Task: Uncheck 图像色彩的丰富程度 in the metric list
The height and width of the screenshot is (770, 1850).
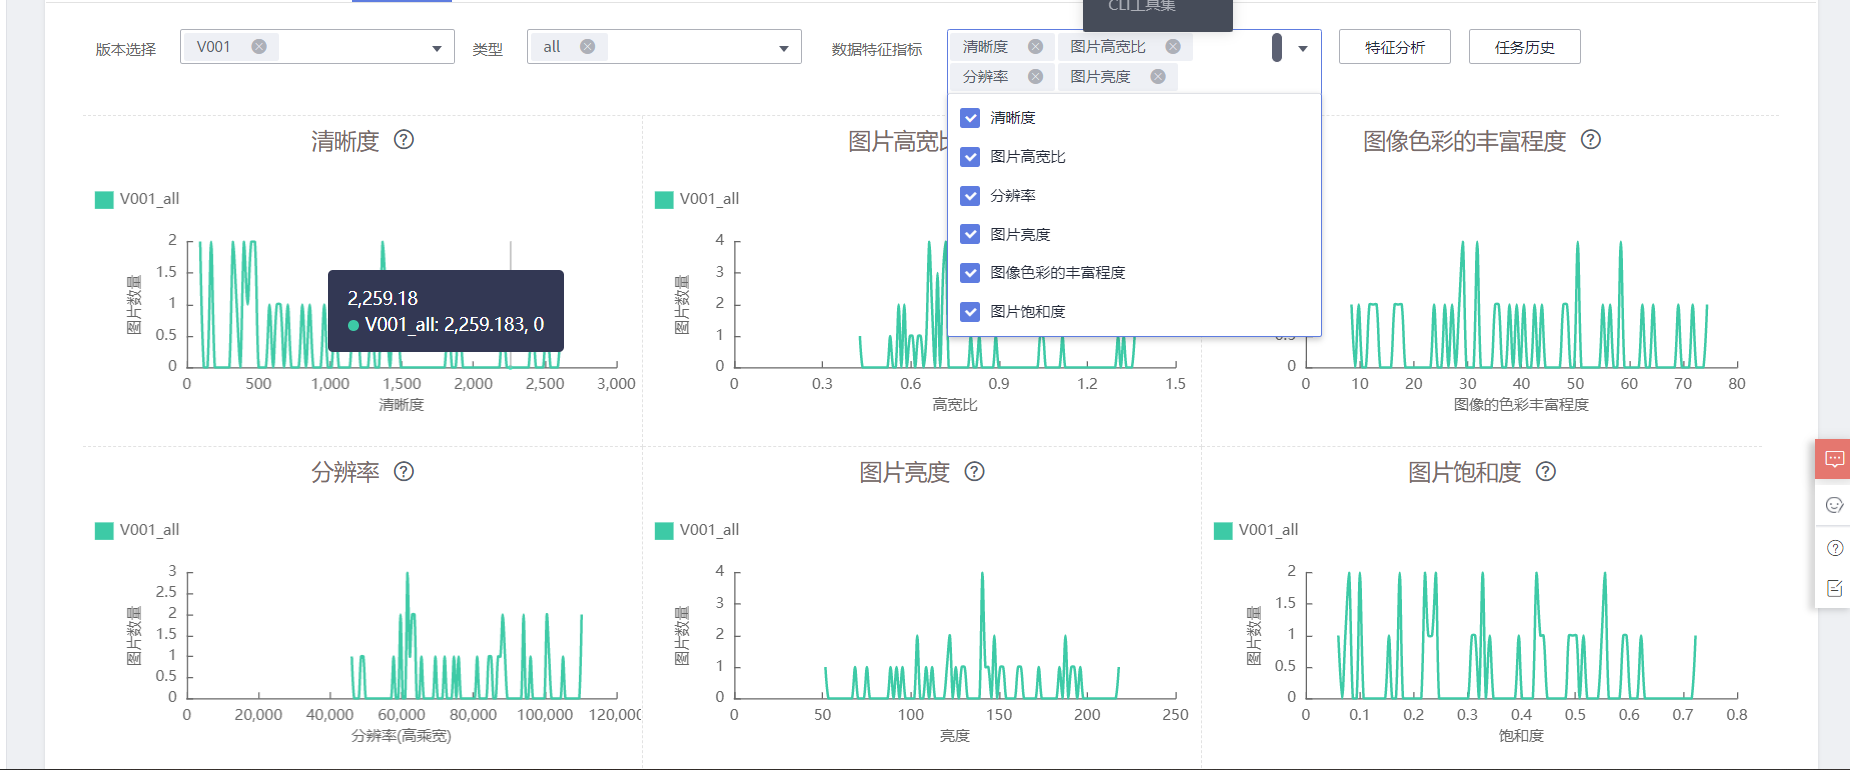Action: click(x=970, y=273)
